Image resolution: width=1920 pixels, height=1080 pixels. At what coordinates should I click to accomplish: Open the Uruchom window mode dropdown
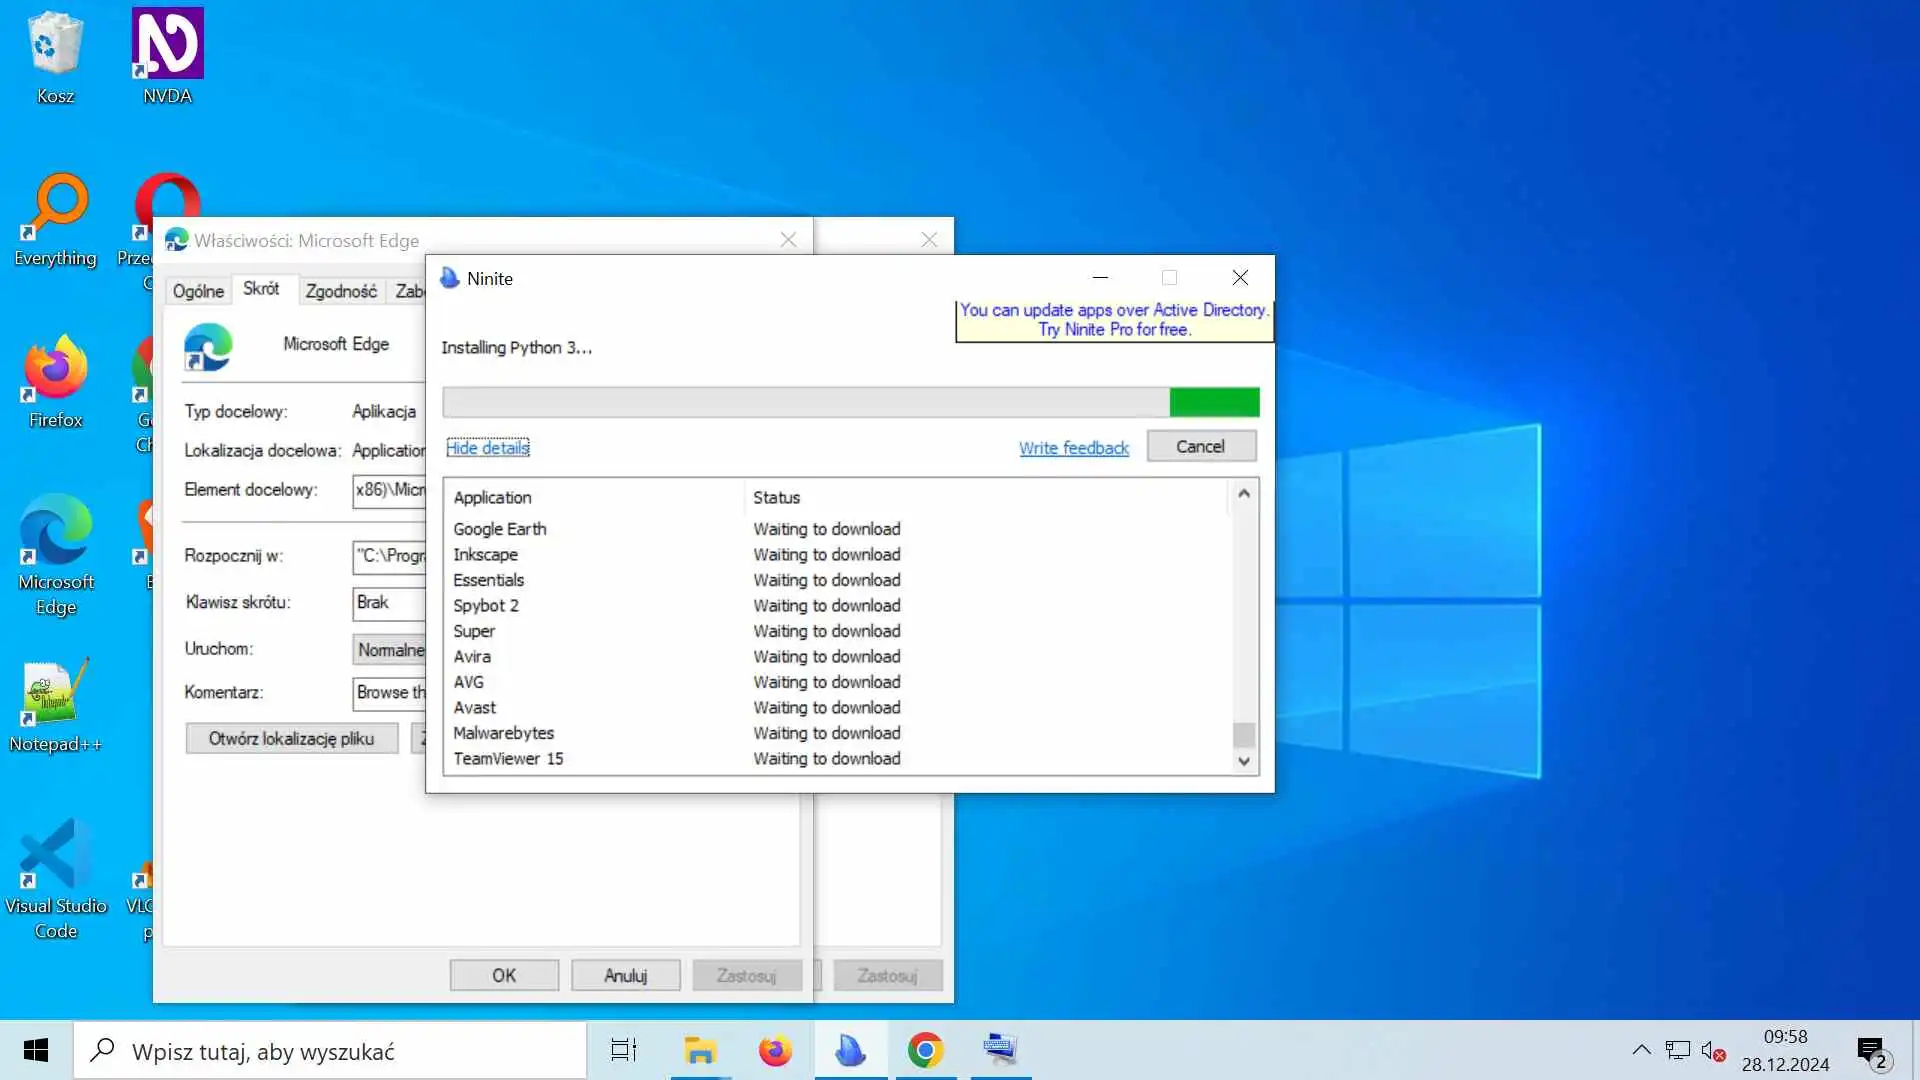(x=390, y=650)
